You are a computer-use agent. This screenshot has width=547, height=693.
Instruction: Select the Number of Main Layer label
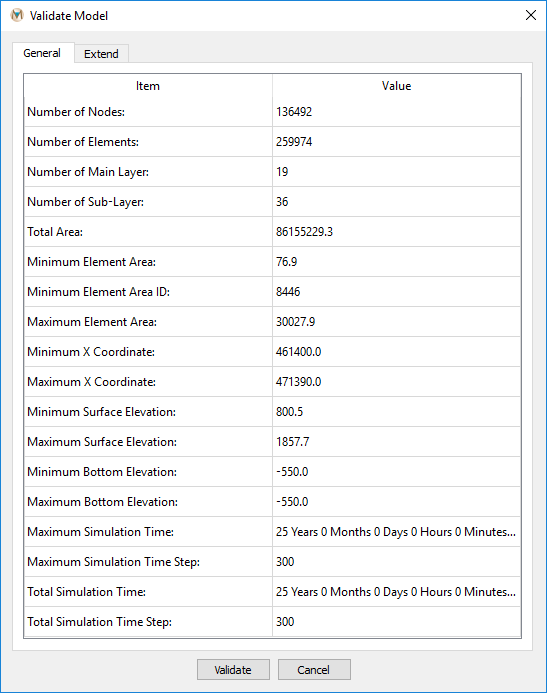click(88, 172)
